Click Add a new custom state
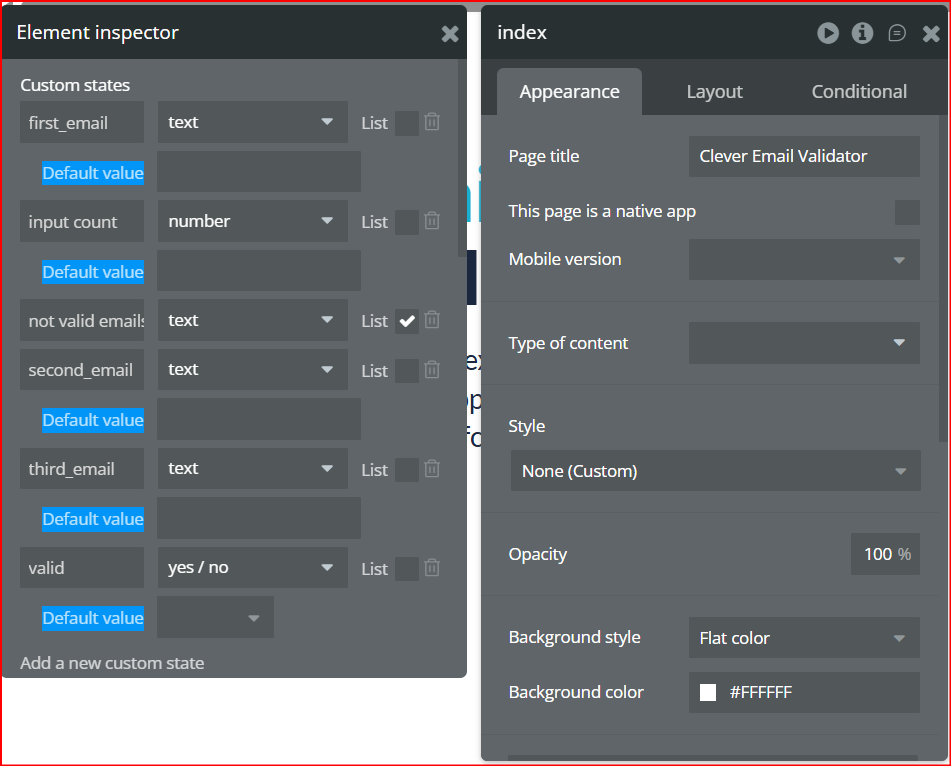 pos(112,663)
